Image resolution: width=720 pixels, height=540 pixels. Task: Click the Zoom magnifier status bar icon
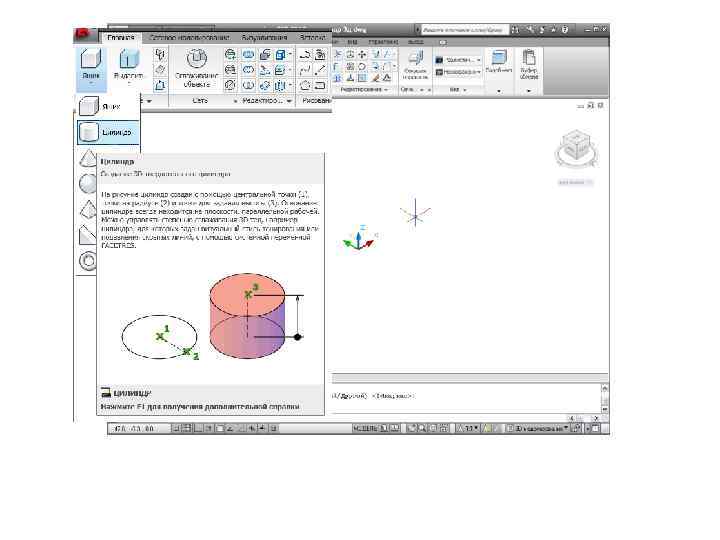pos(422,428)
